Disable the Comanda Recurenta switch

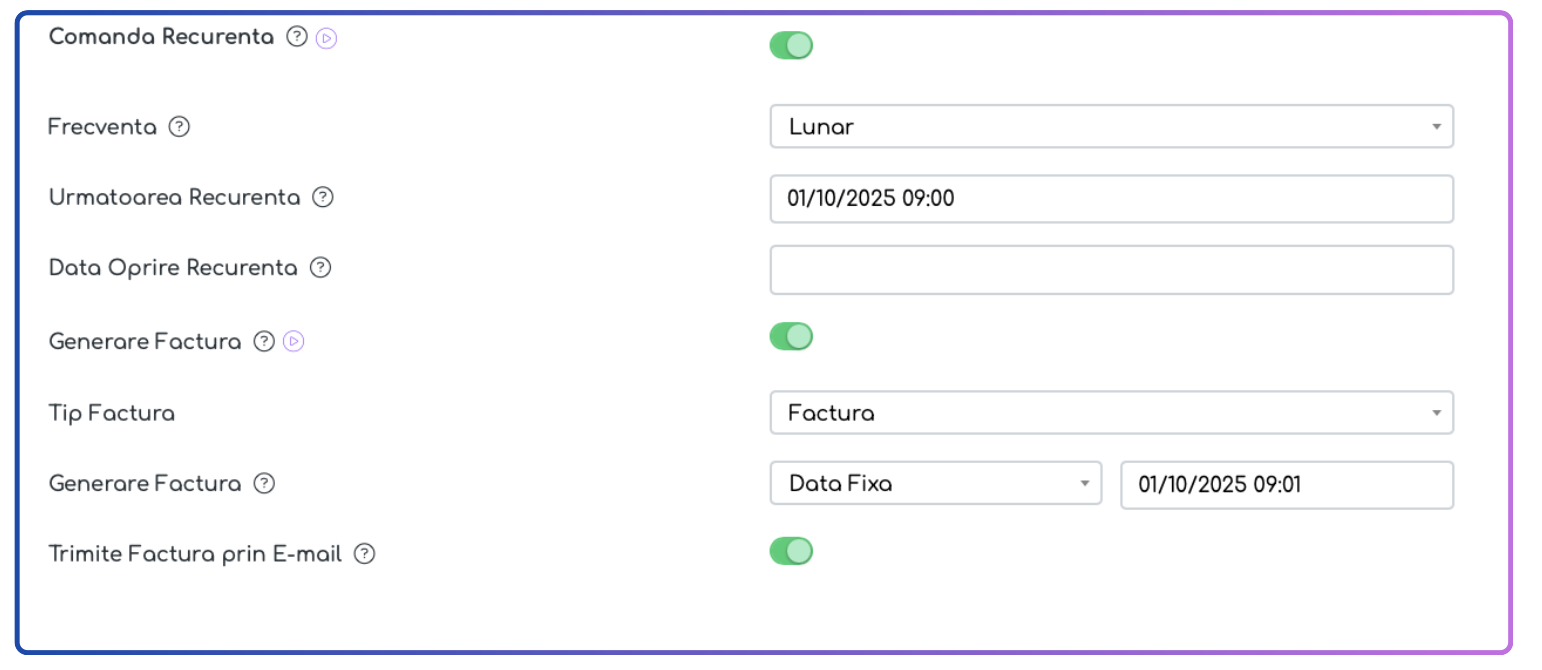(x=791, y=45)
